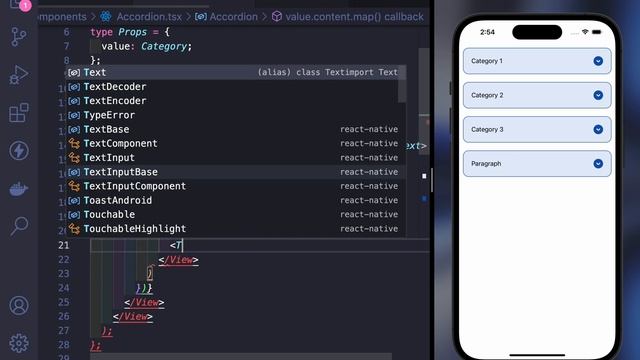Image resolution: width=640 pixels, height=360 pixels.
Task: Click the Explorer icon with notification badge
Action: (20, 5)
